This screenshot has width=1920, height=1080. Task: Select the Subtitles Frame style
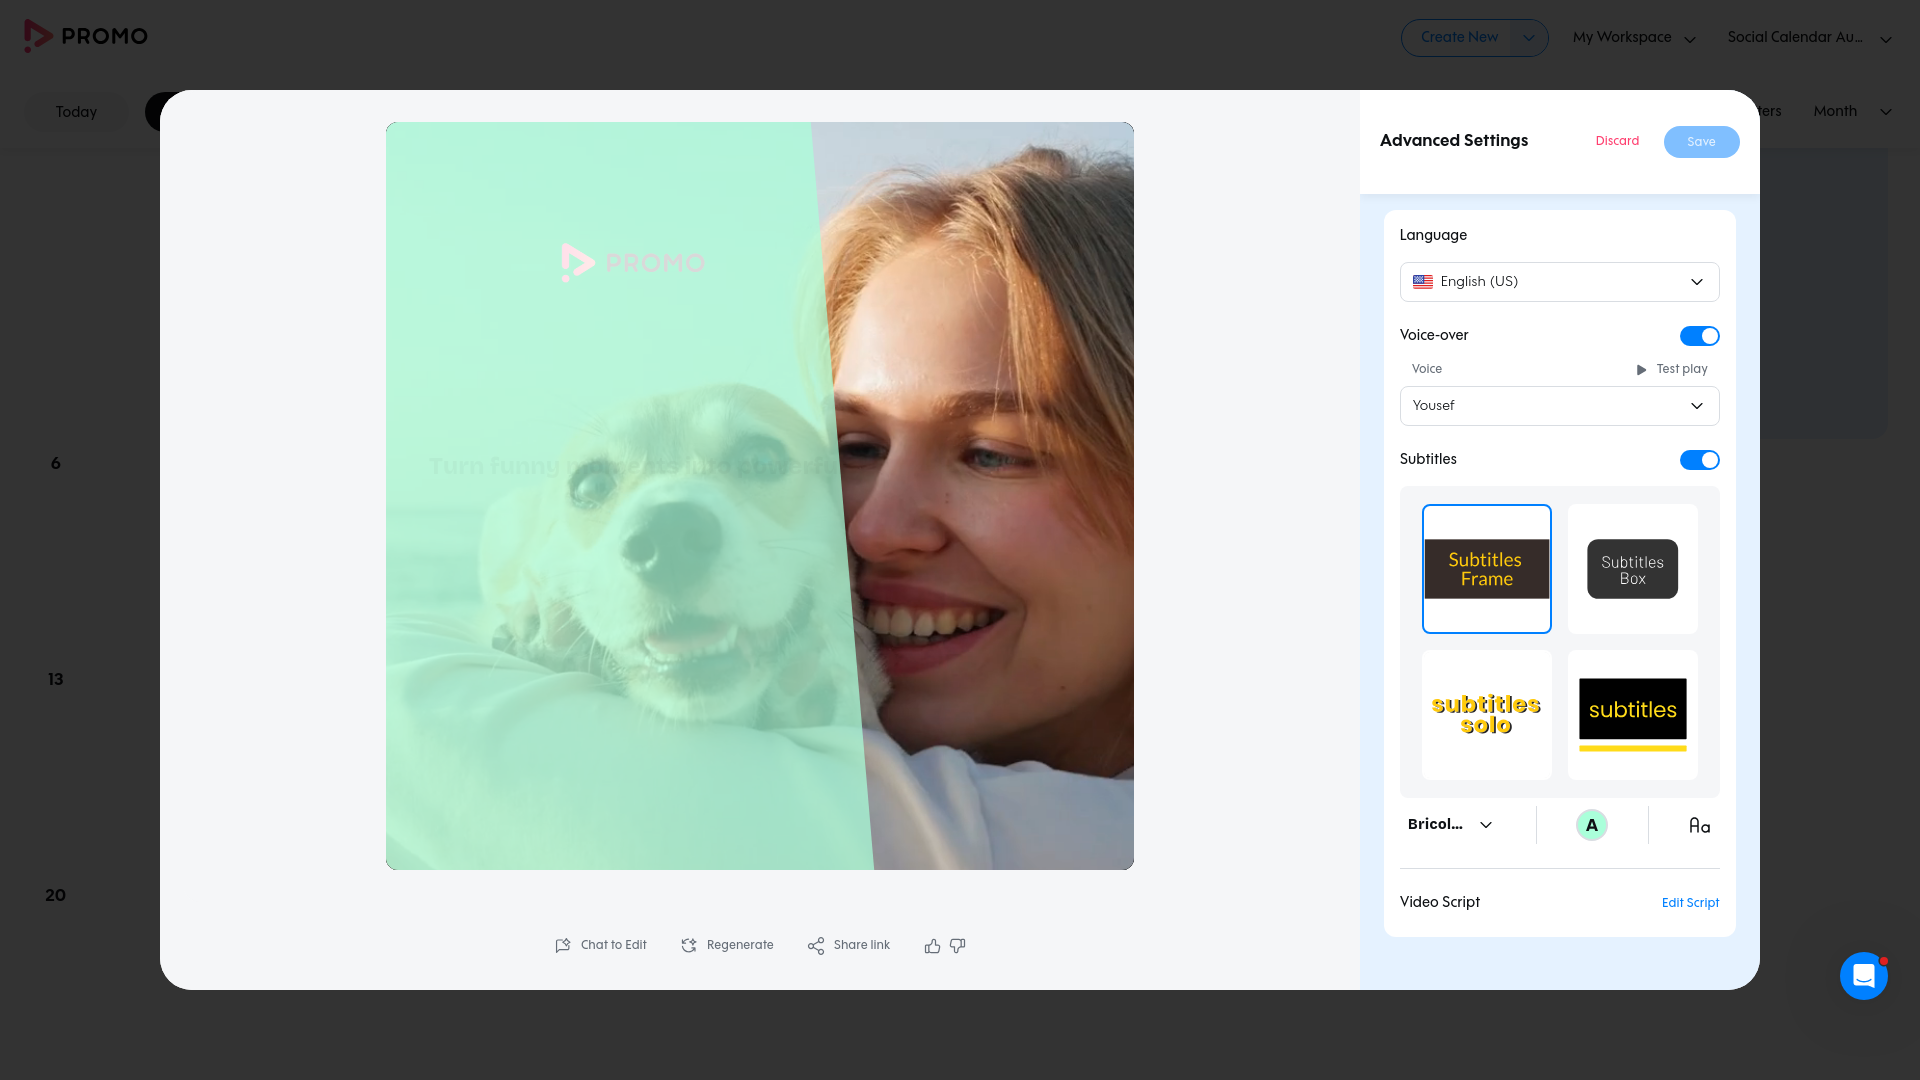tap(1486, 569)
